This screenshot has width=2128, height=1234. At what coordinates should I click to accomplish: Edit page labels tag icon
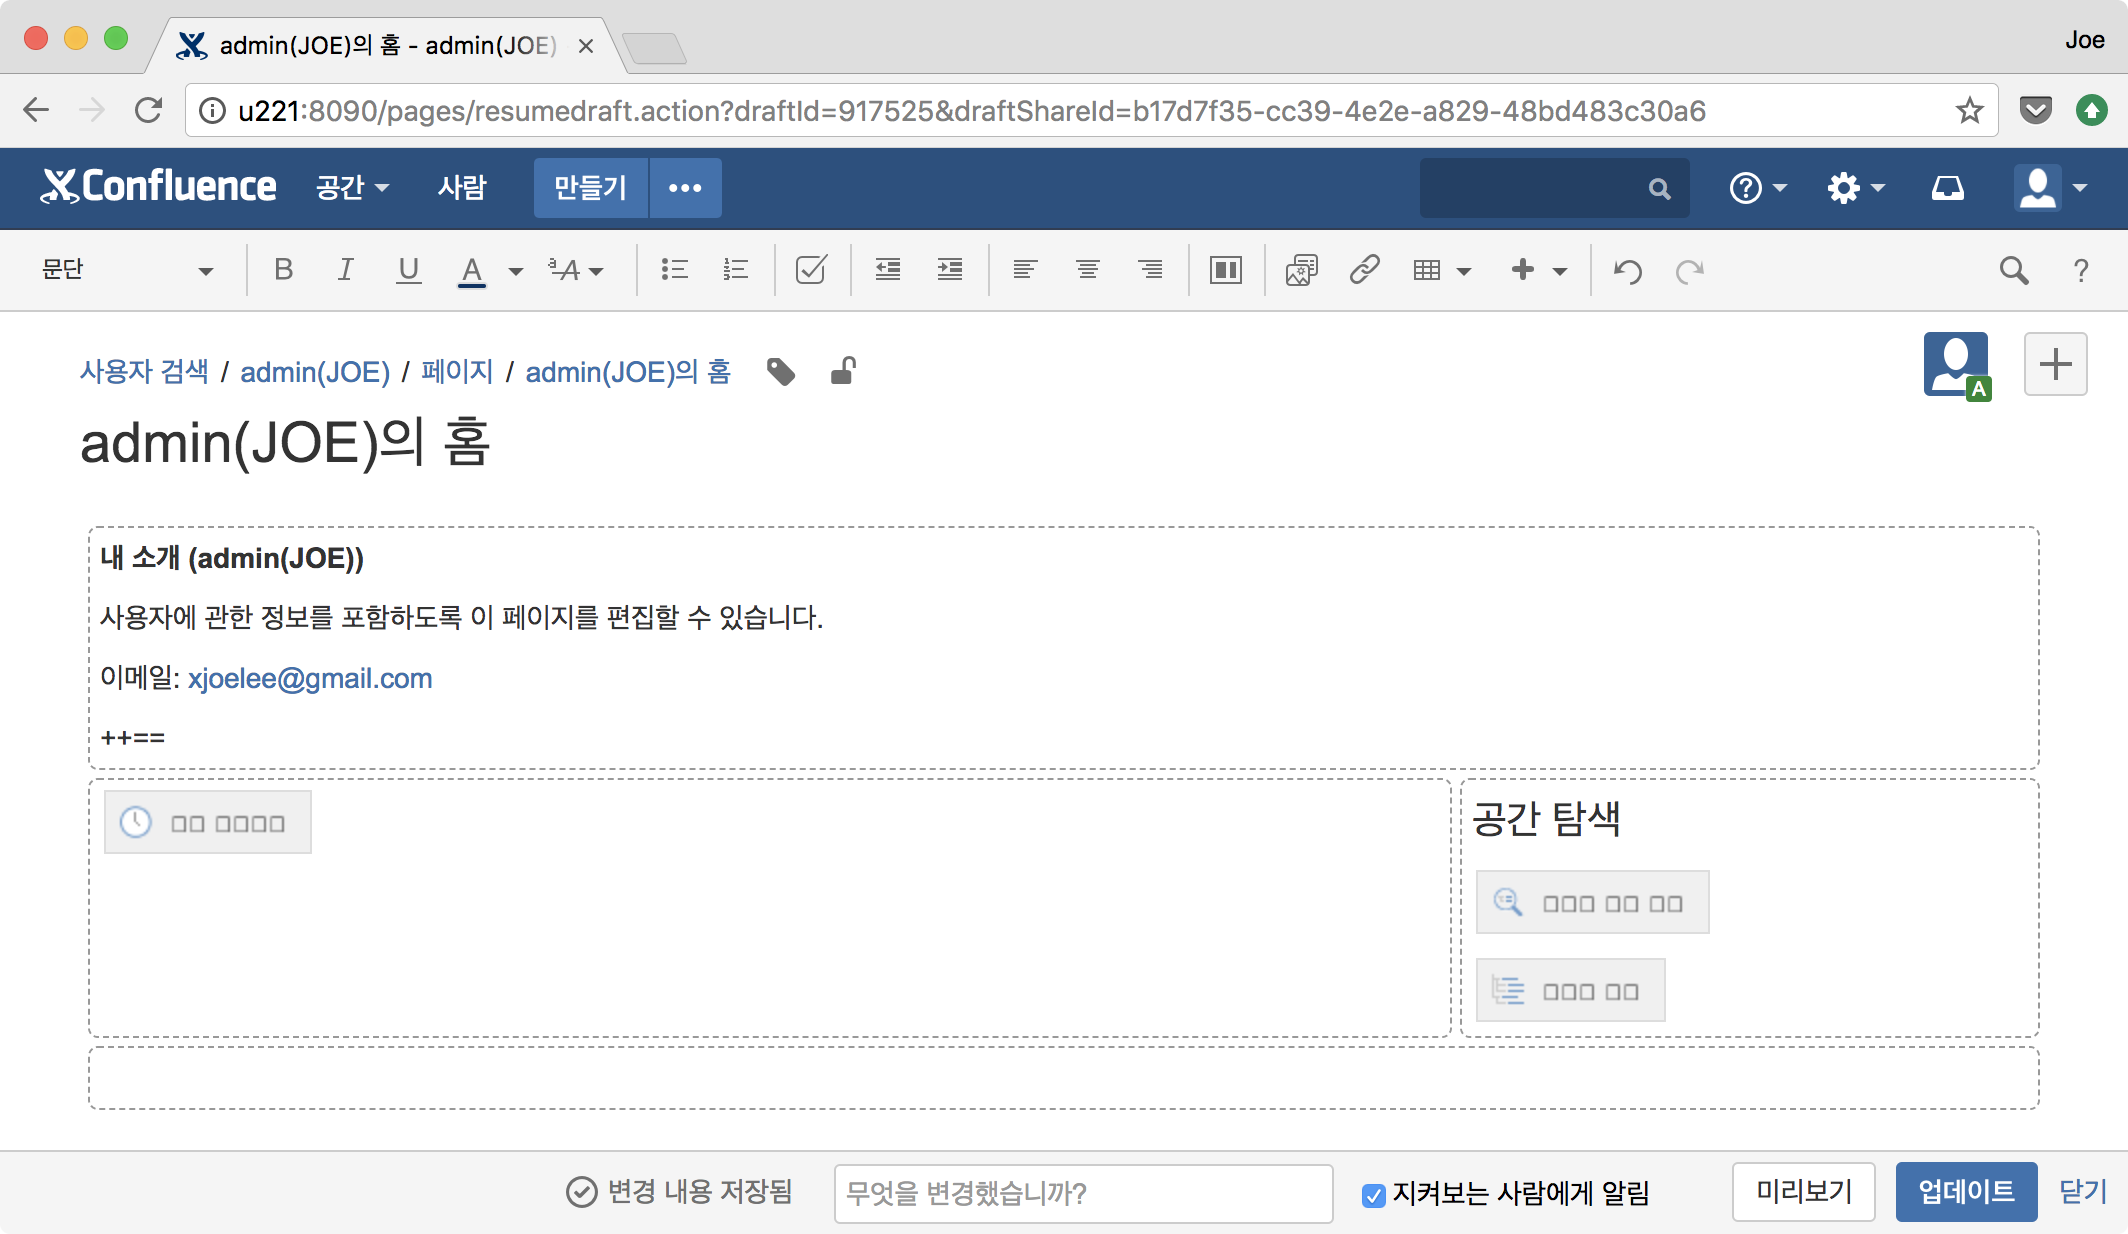tap(781, 372)
